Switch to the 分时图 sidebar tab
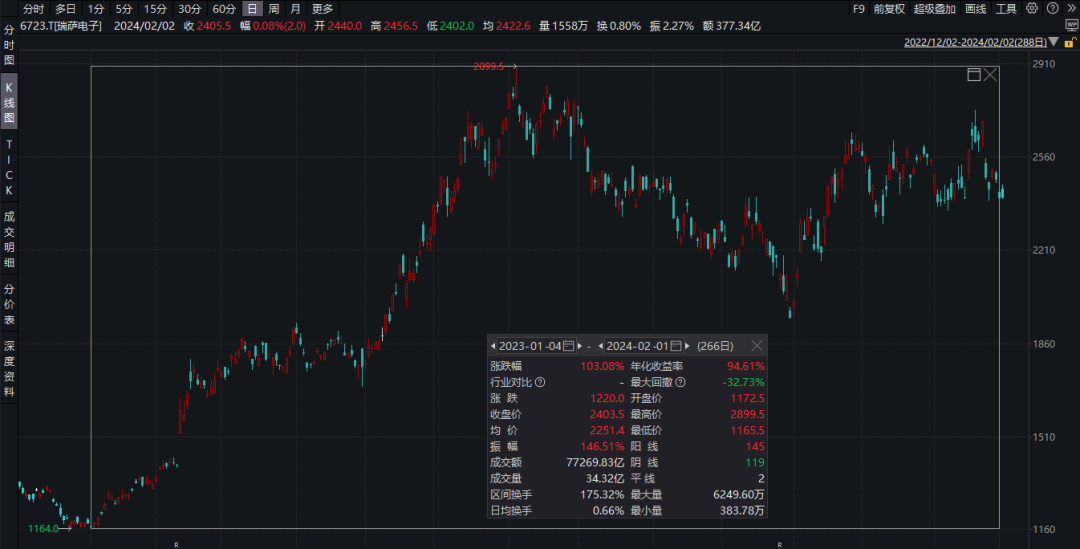Image resolution: width=1080 pixels, height=549 pixels. [x=9, y=47]
